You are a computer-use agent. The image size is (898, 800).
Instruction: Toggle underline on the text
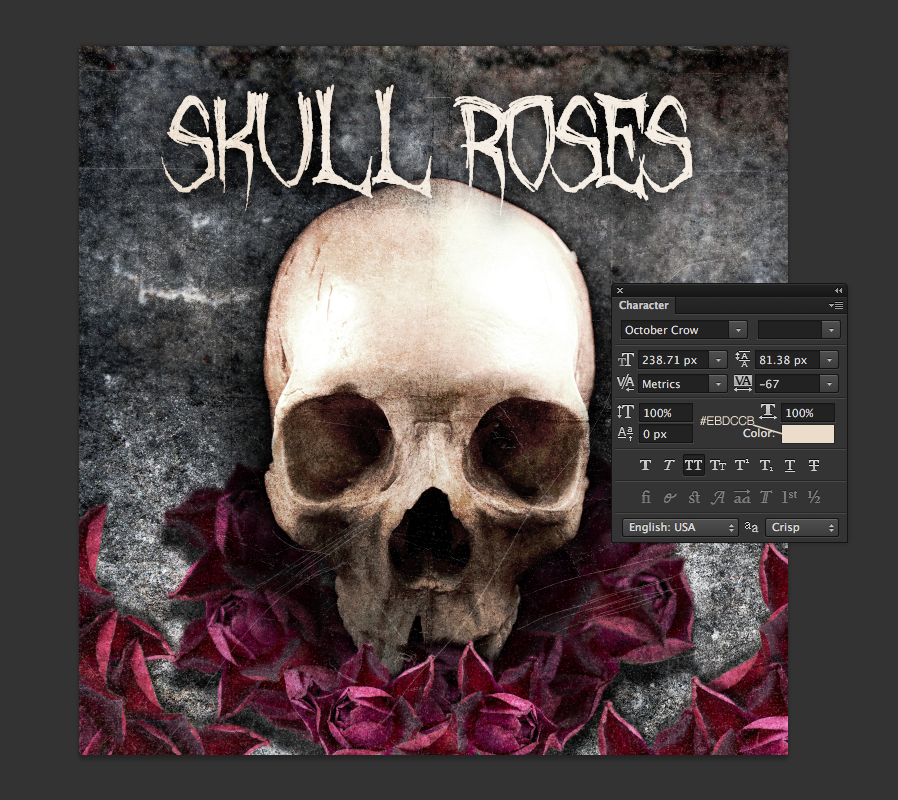click(788, 466)
